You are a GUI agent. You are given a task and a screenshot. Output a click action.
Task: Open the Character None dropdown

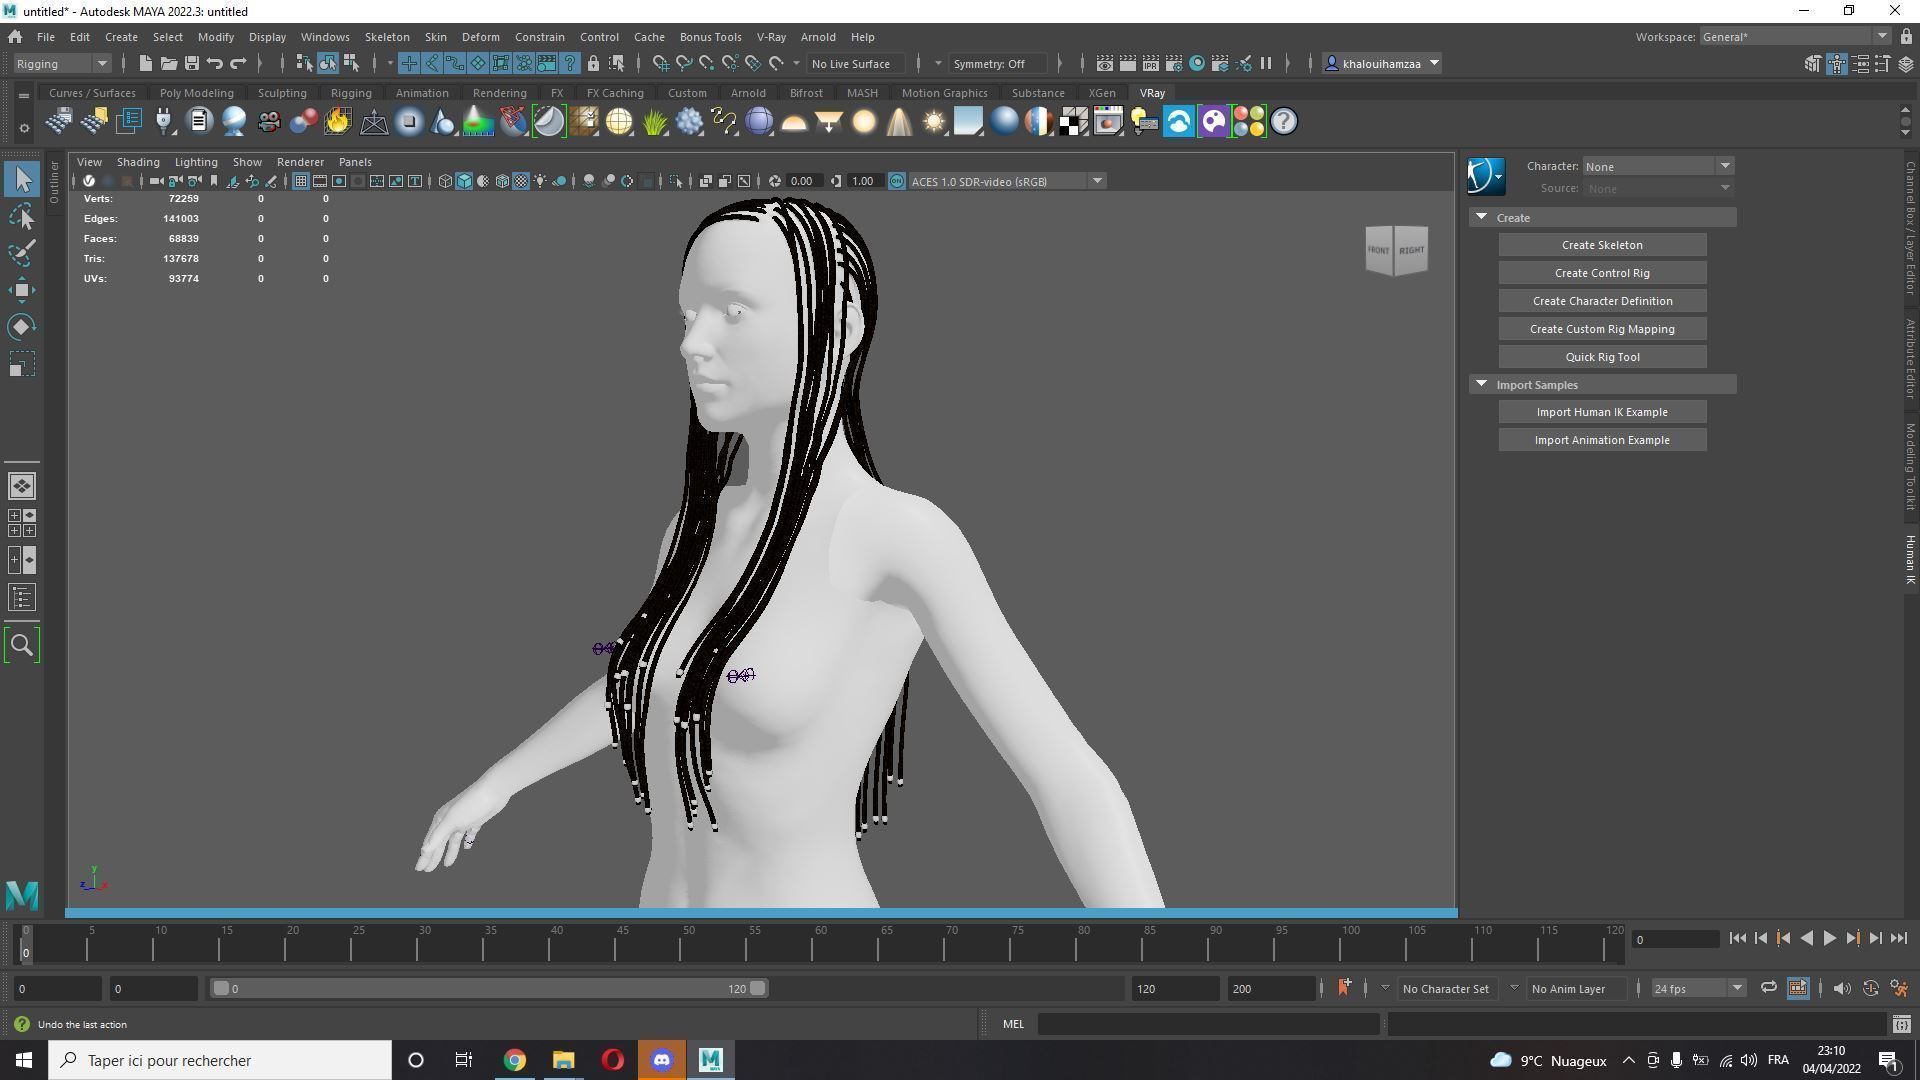[x=1658, y=166]
